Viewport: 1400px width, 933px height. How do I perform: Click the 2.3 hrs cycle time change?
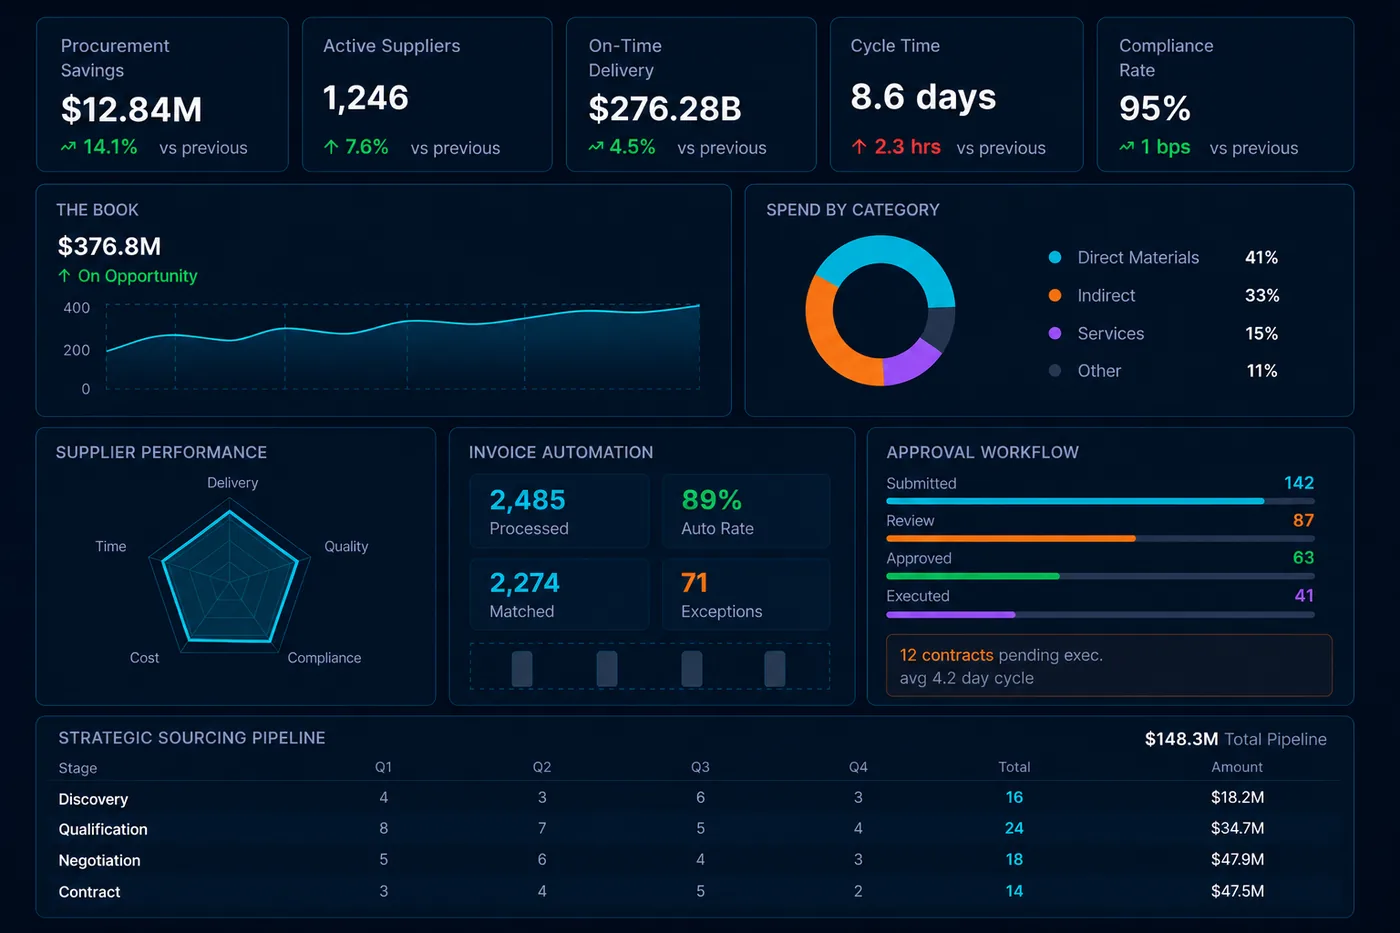907,147
